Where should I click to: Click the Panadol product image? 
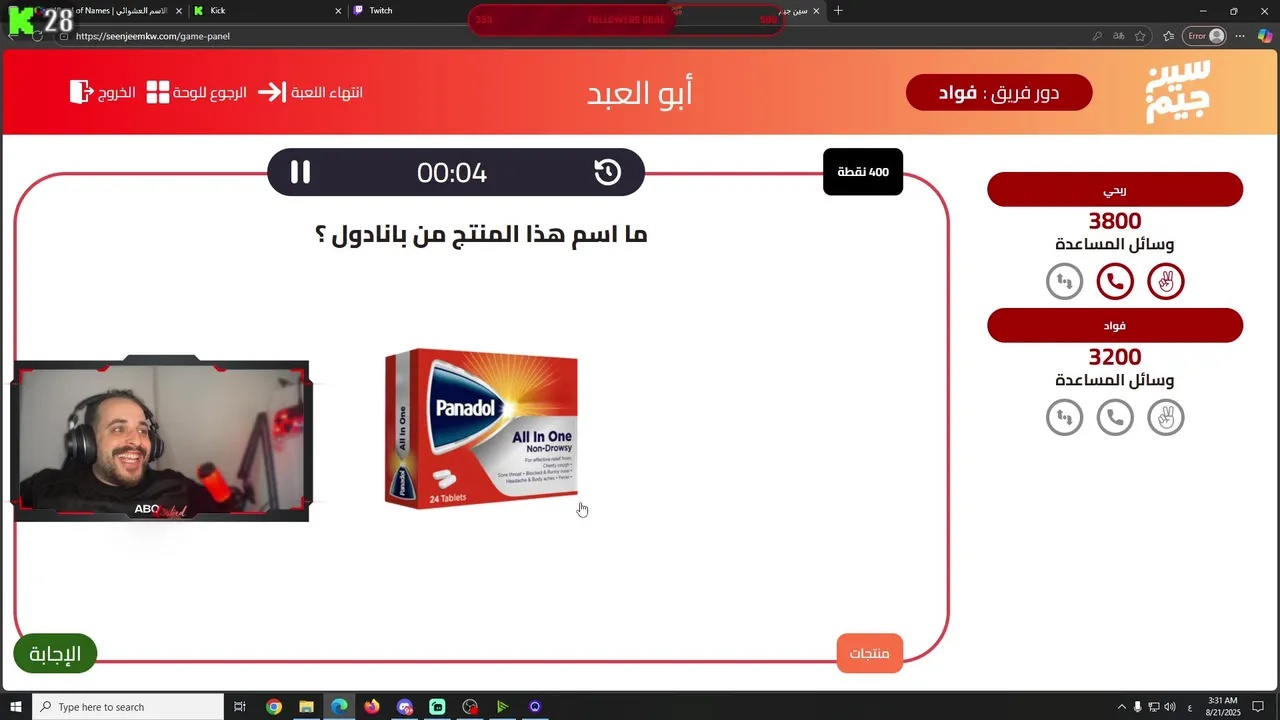(x=481, y=428)
